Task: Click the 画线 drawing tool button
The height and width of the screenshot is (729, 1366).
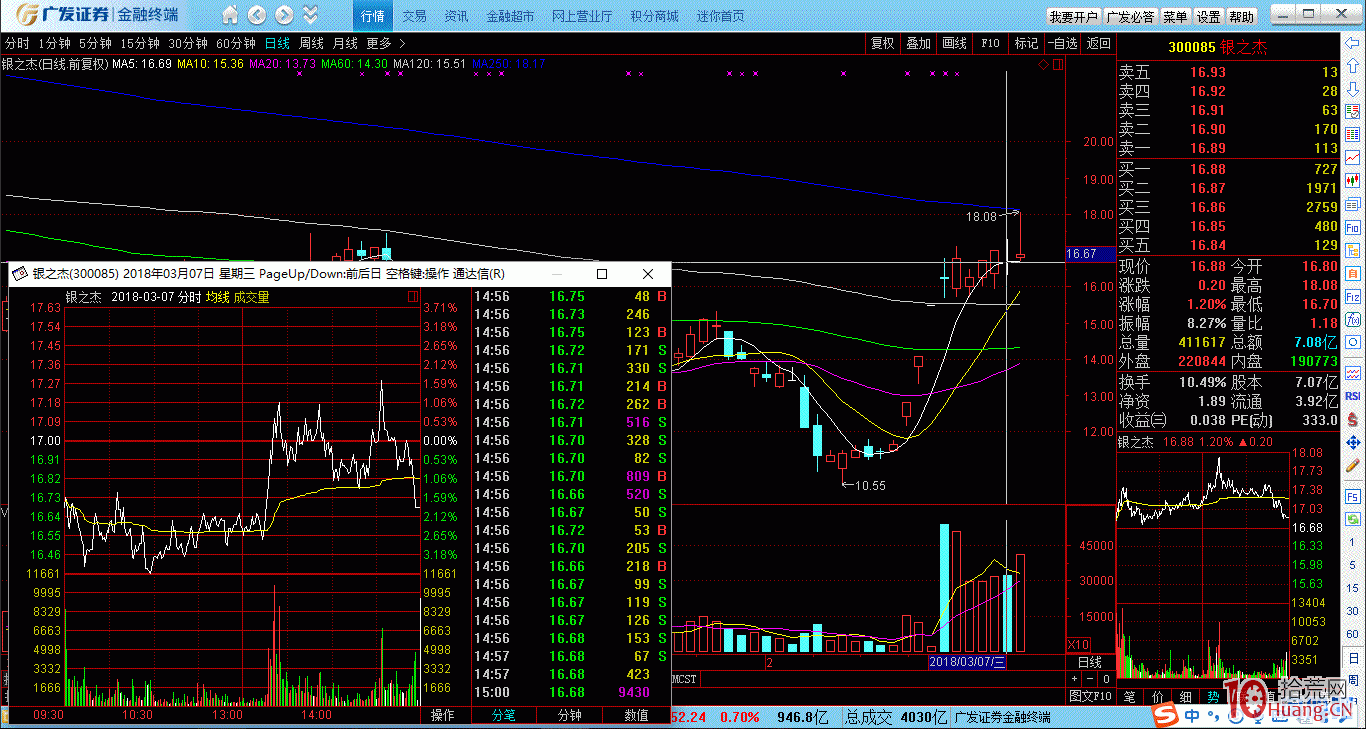Action: pos(954,44)
